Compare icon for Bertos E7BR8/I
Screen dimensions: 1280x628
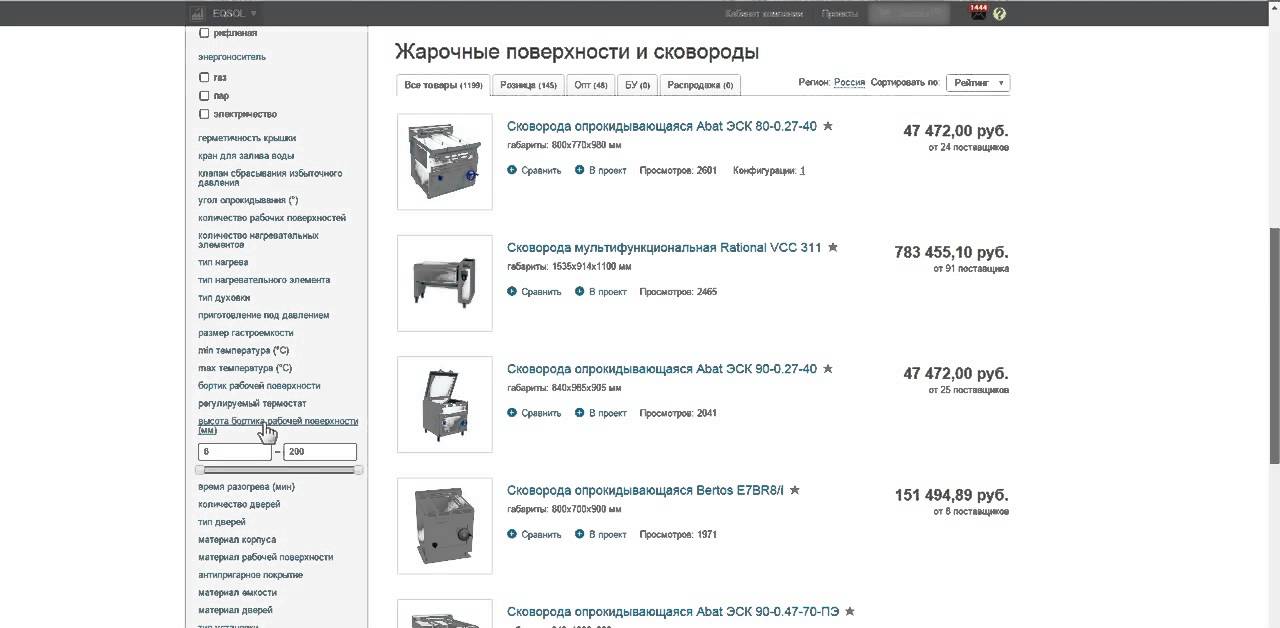(x=512, y=534)
